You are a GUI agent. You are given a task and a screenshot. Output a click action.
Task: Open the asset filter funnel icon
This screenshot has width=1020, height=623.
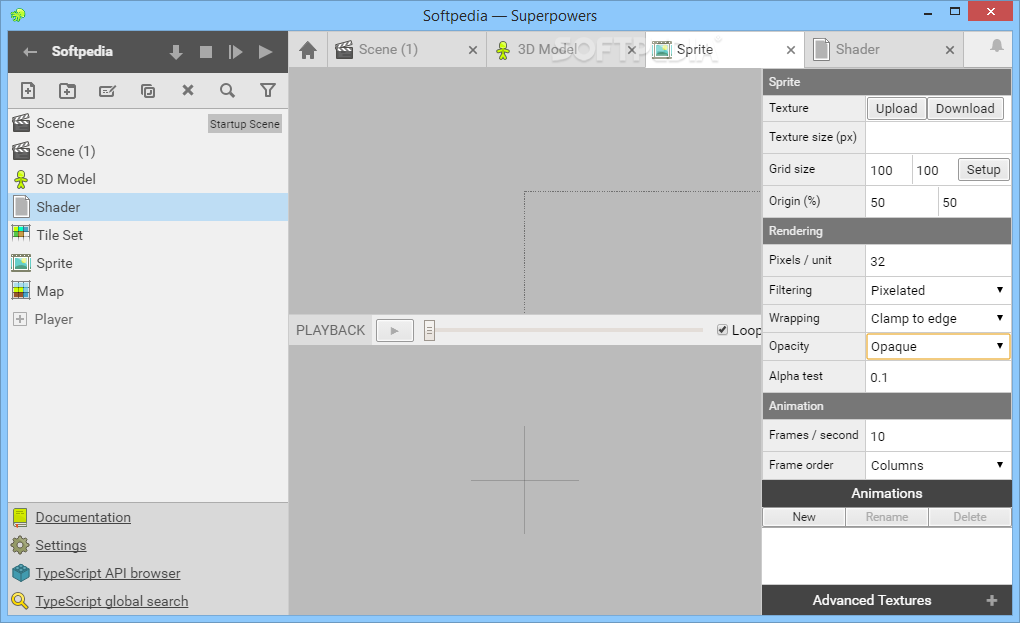click(x=267, y=90)
